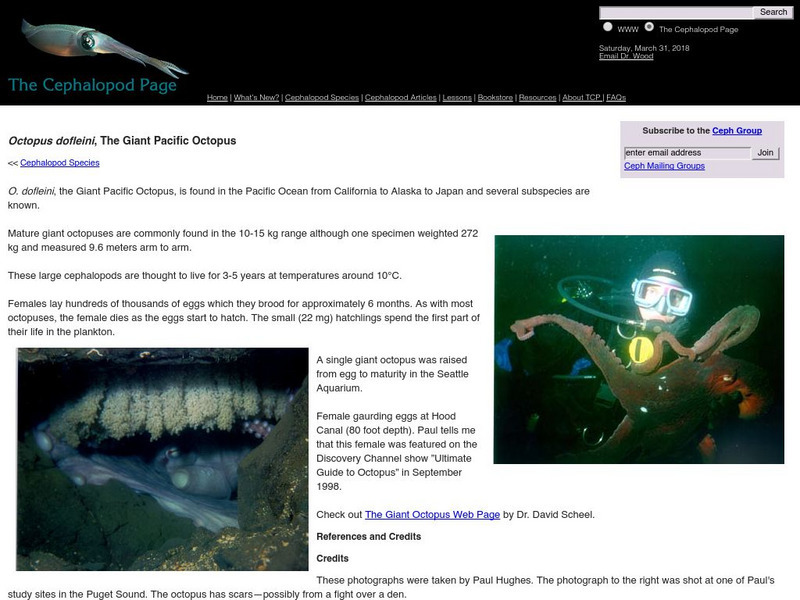The height and width of the screenshot is (600, 800).
Task: Open the Resources navigation link
Action: coord(537,98)
